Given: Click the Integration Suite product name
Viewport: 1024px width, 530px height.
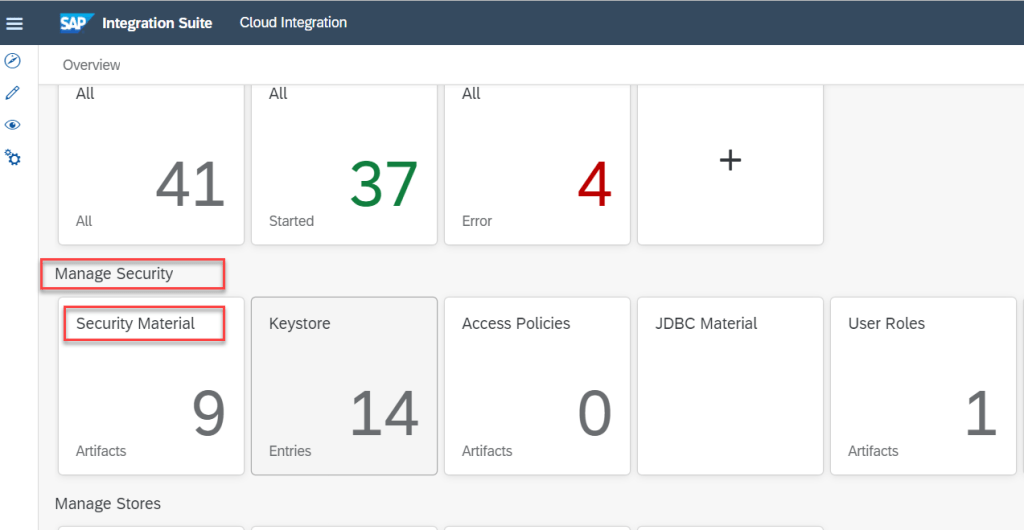Looking at the screenshot, I should click(x=157, y=22).
